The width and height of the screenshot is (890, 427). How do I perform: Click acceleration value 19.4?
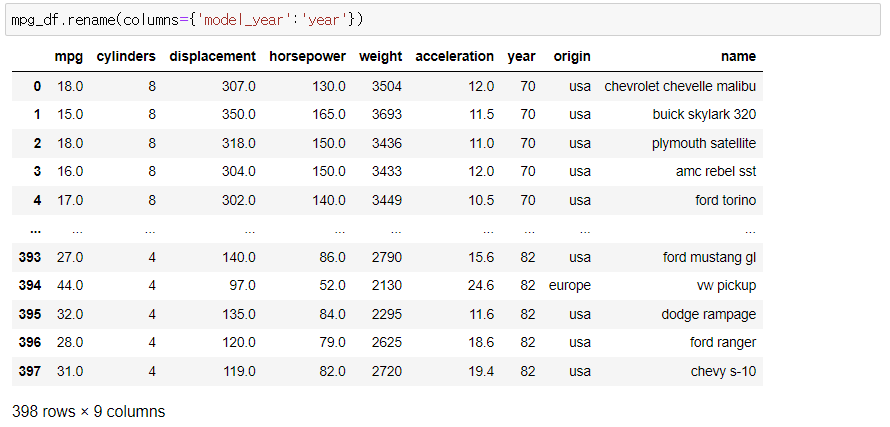pyautogui.click(x=481, y=371)
